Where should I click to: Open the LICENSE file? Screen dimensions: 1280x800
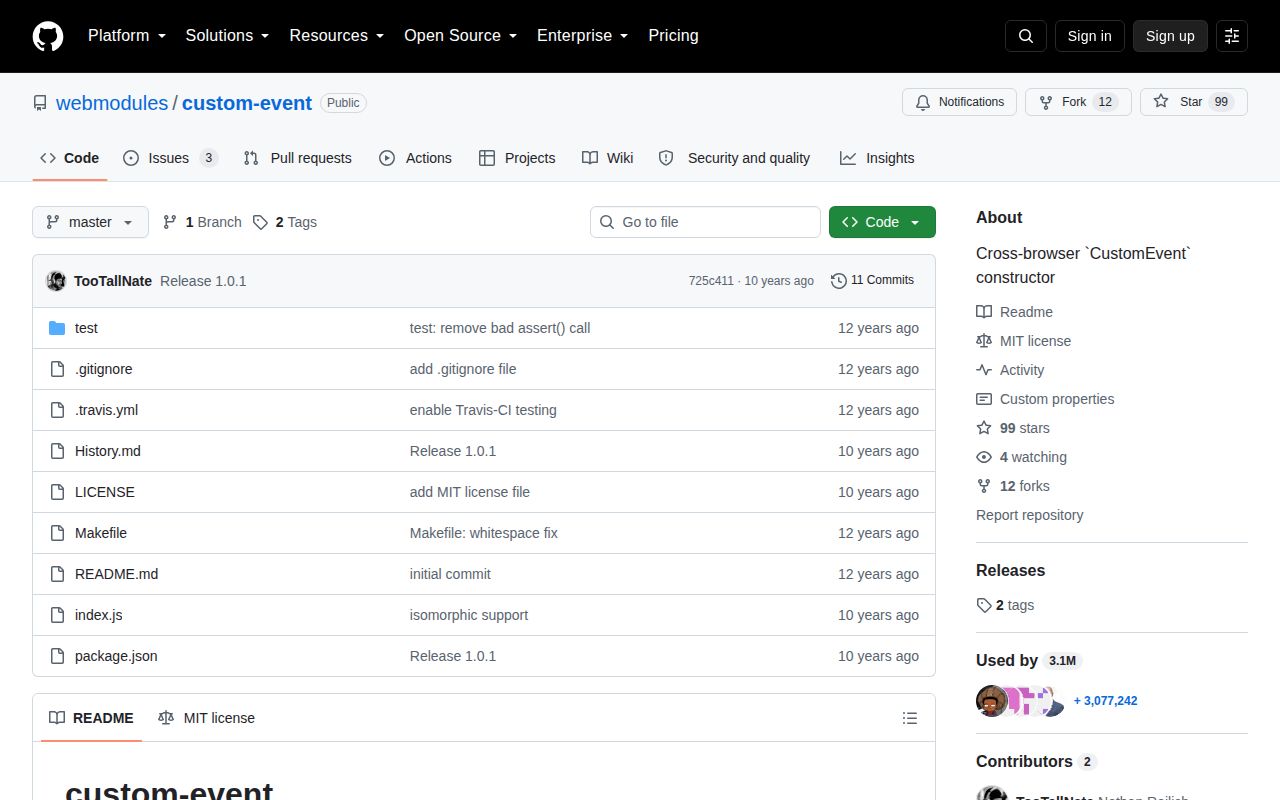point(105,492)
